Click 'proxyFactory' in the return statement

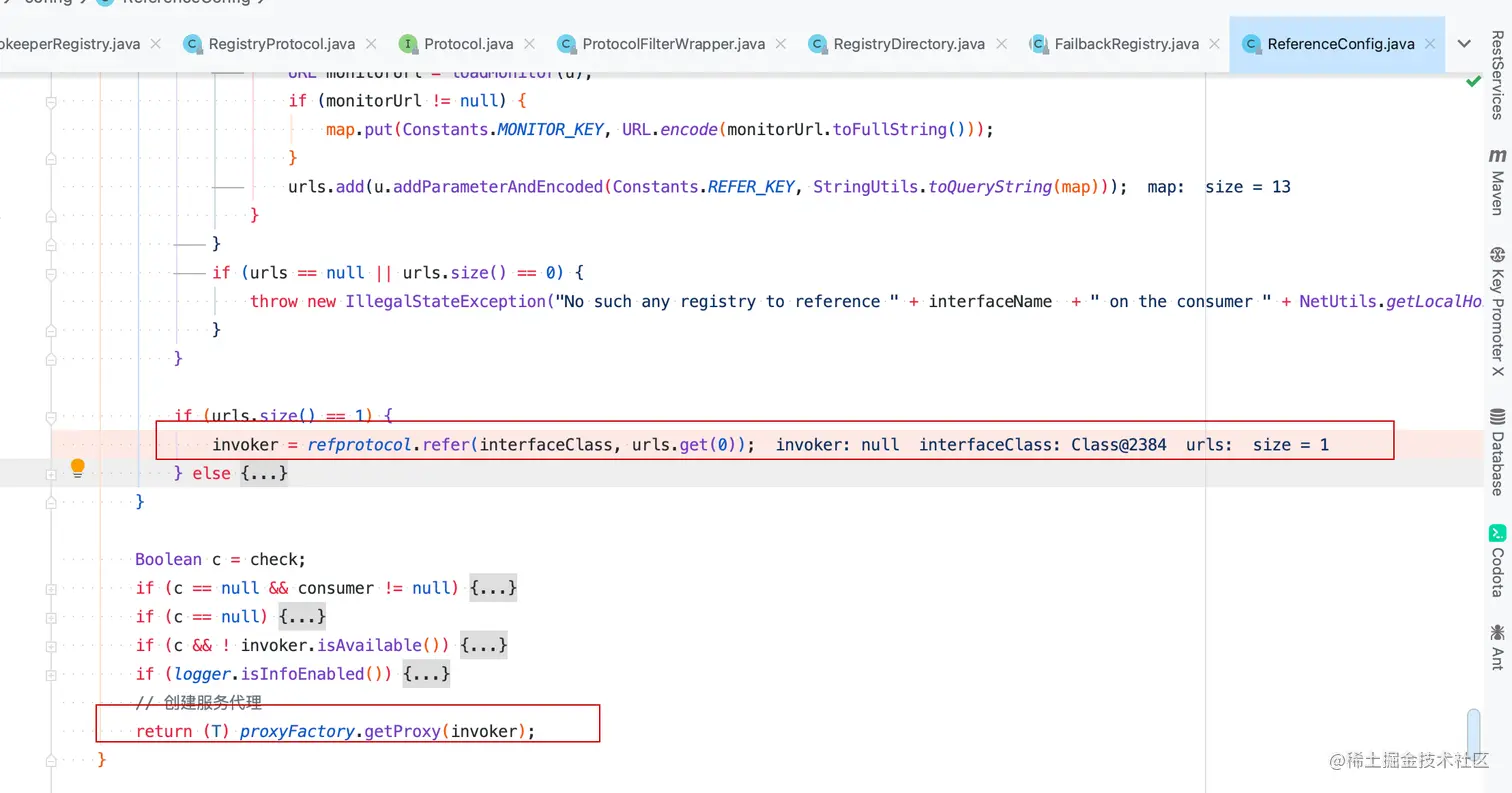coord(297,731)
